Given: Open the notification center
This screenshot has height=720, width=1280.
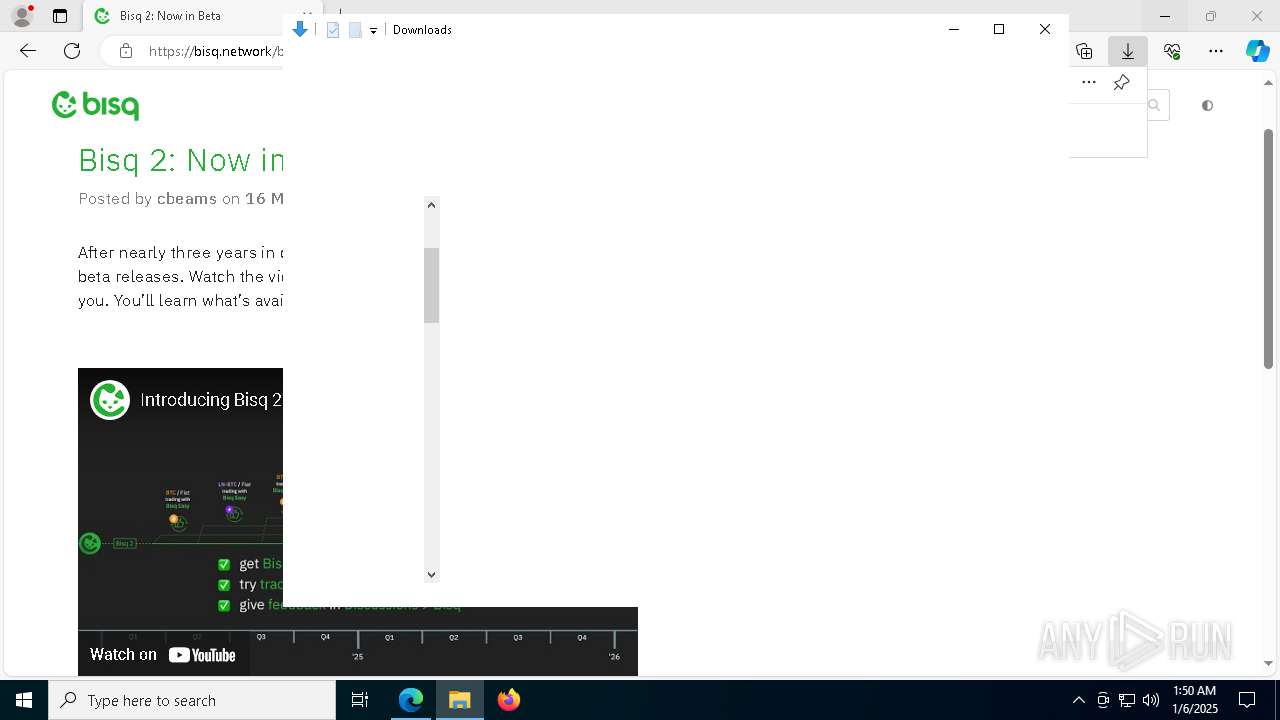Looking at the screenshot, I should (x=1248, y=700).
